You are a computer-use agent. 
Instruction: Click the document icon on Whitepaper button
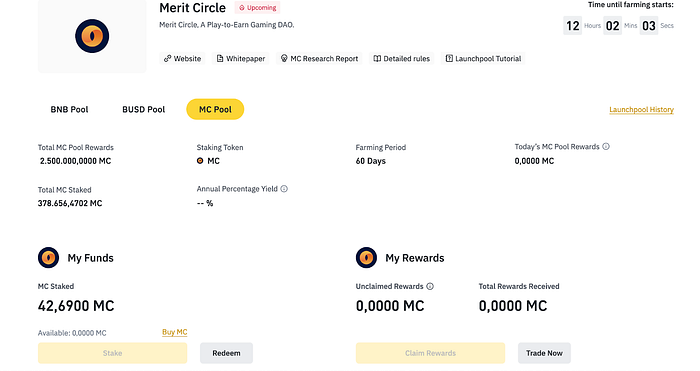(220, 58)
